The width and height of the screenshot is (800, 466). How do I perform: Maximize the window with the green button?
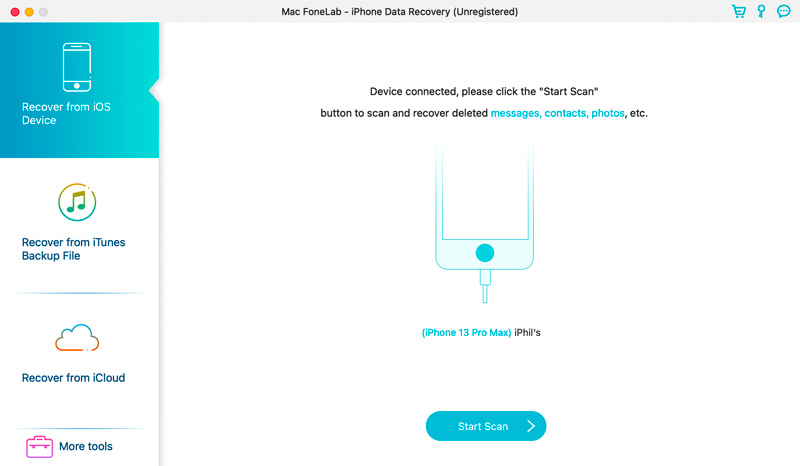point(46,12)
